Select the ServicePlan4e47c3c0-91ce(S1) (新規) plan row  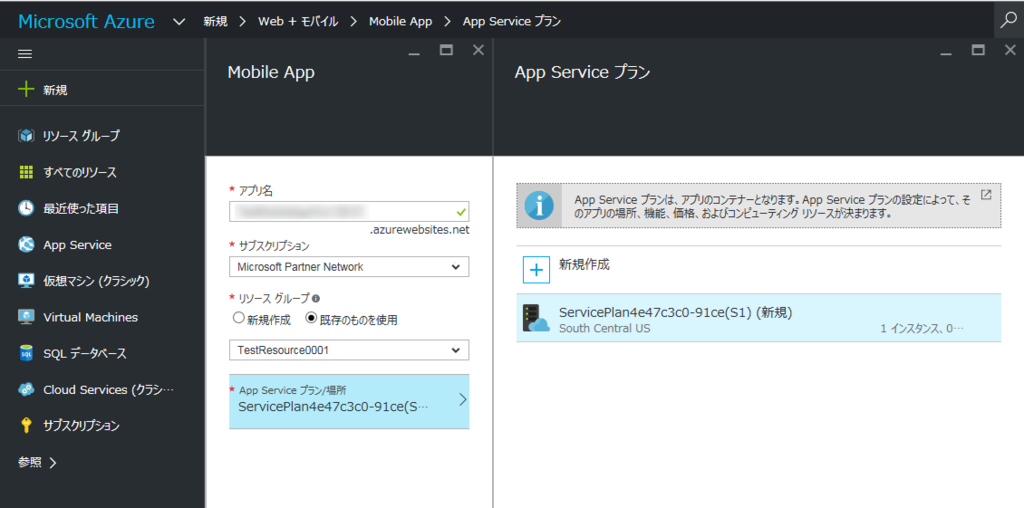click(x=758, y=318)
